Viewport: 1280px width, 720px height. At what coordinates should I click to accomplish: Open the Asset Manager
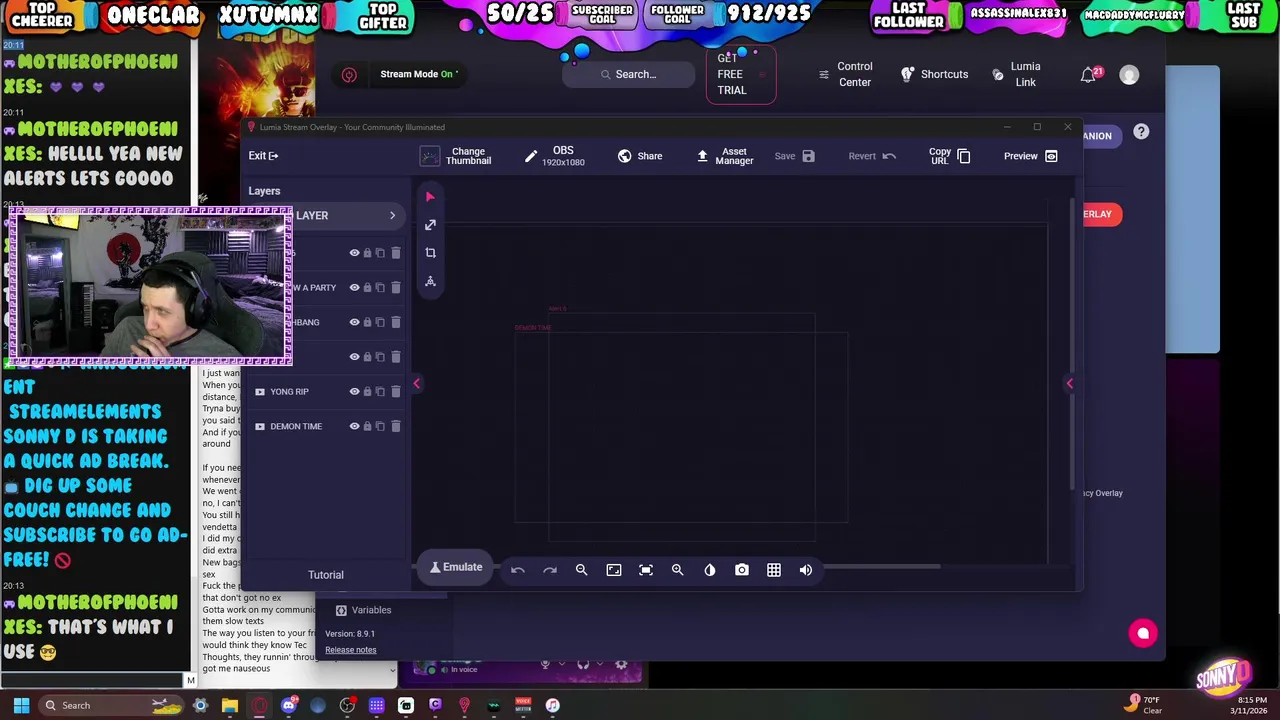point(725,156)
